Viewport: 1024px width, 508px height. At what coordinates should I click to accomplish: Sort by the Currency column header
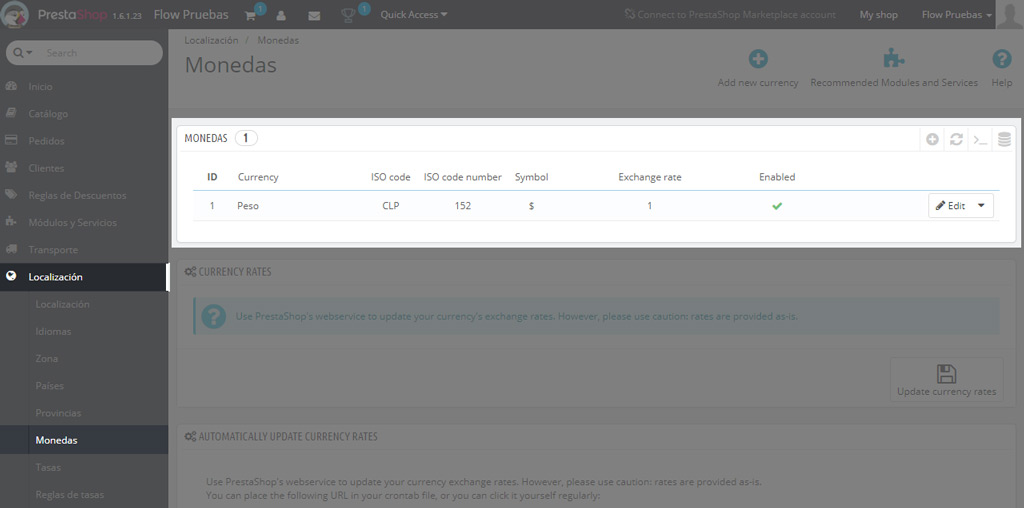(x=258, y=177)
